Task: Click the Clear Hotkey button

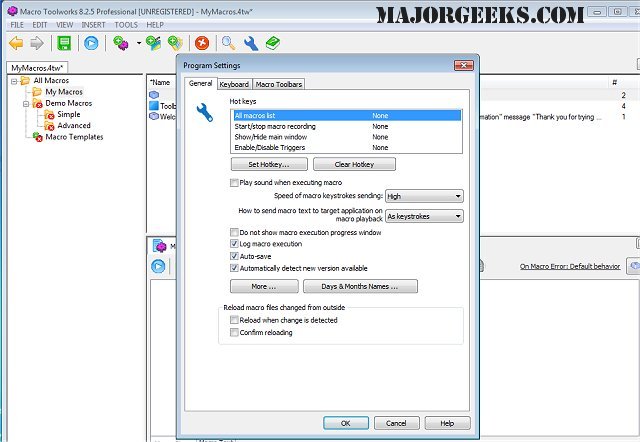Action: click(x=354, y=164)
